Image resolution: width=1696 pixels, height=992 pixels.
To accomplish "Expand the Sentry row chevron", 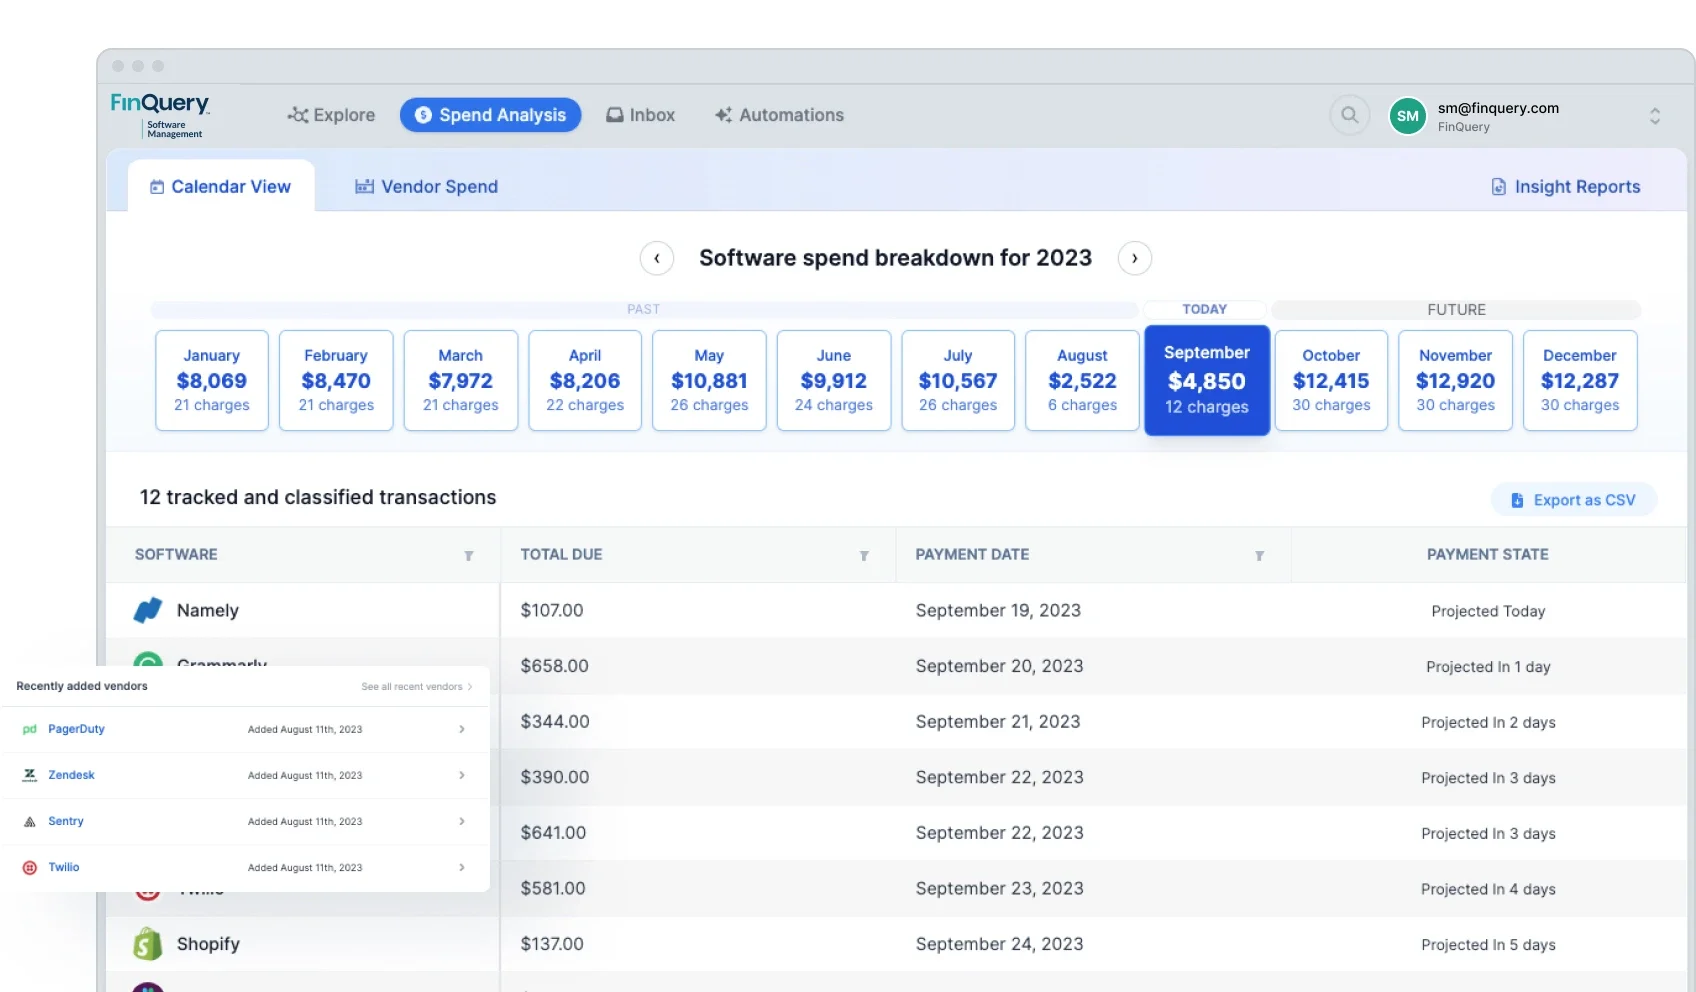I will coord(462,821).
